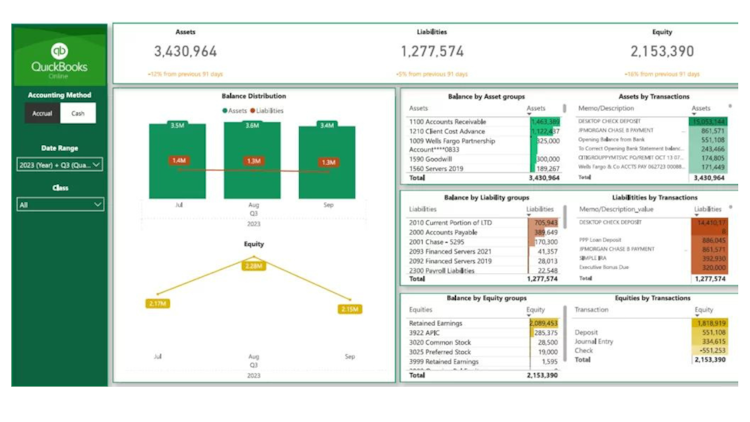The image size is (750, 422).
Task: Select SIMPLE IRA transaction row
Action: 652,258
